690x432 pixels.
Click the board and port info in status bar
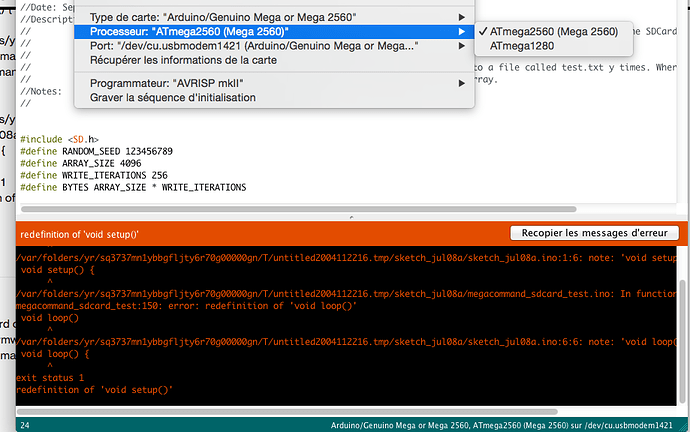pos(506,425)
